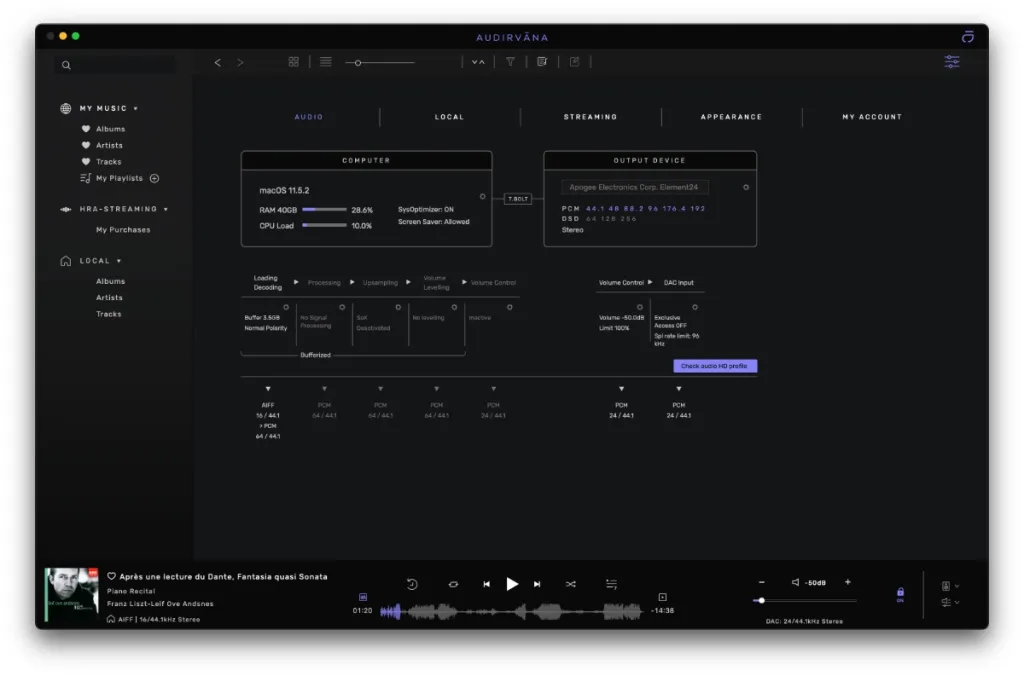Click the mini-player icon in title bar
Screen dimensions: 1024x676
(x=967, y=37)
